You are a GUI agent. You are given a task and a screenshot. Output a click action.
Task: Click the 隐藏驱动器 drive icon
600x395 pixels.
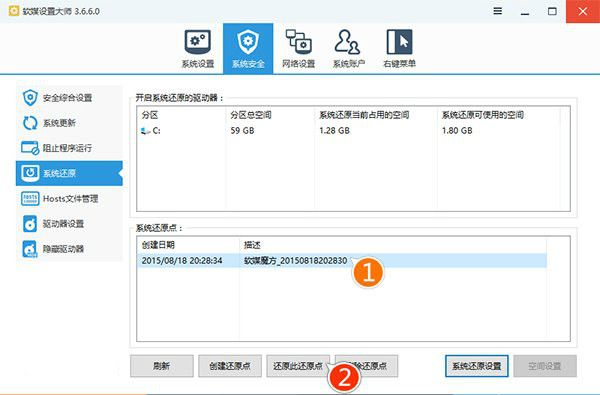pos(30,249)
